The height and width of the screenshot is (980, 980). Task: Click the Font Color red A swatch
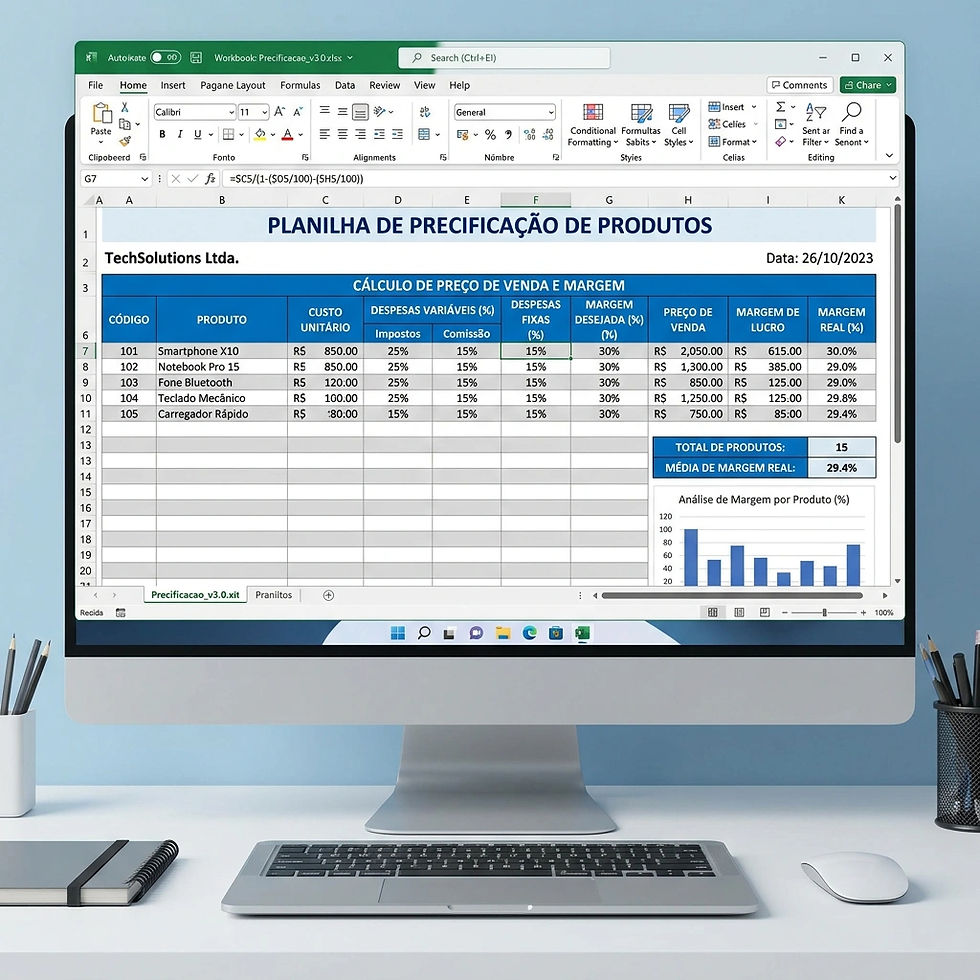288,134
